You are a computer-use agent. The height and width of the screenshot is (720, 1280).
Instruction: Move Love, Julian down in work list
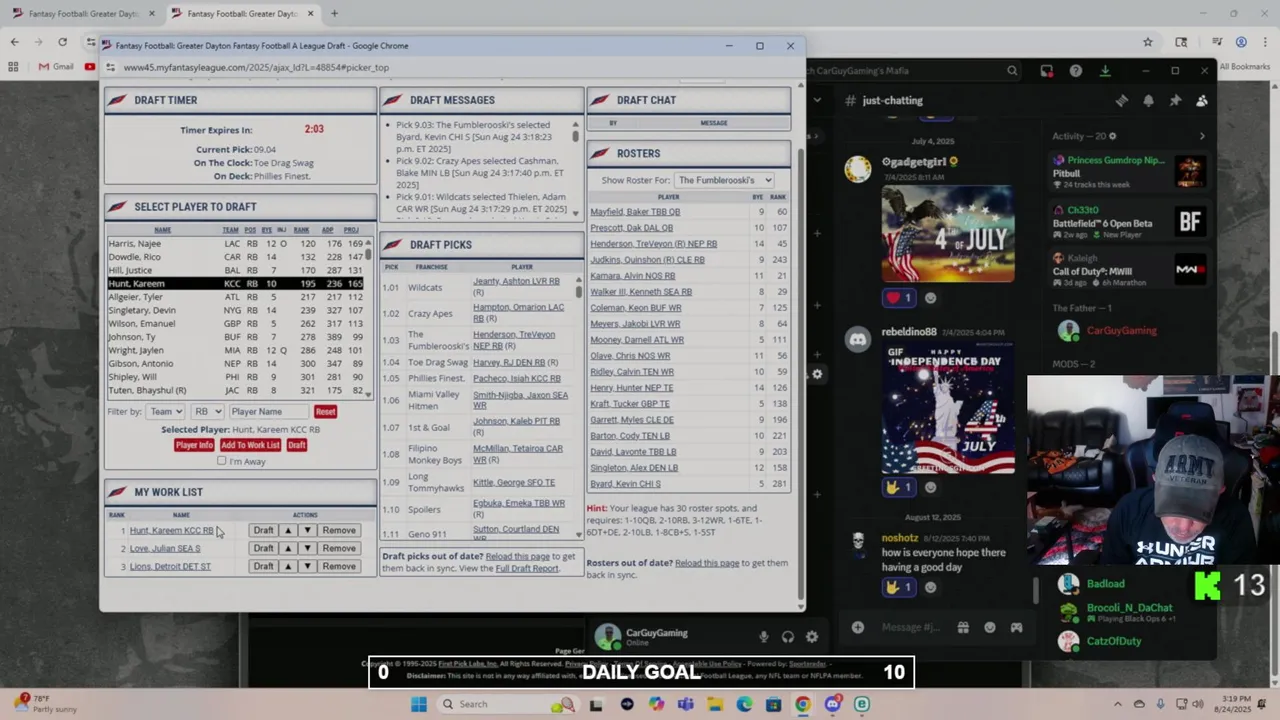(307, 548)
